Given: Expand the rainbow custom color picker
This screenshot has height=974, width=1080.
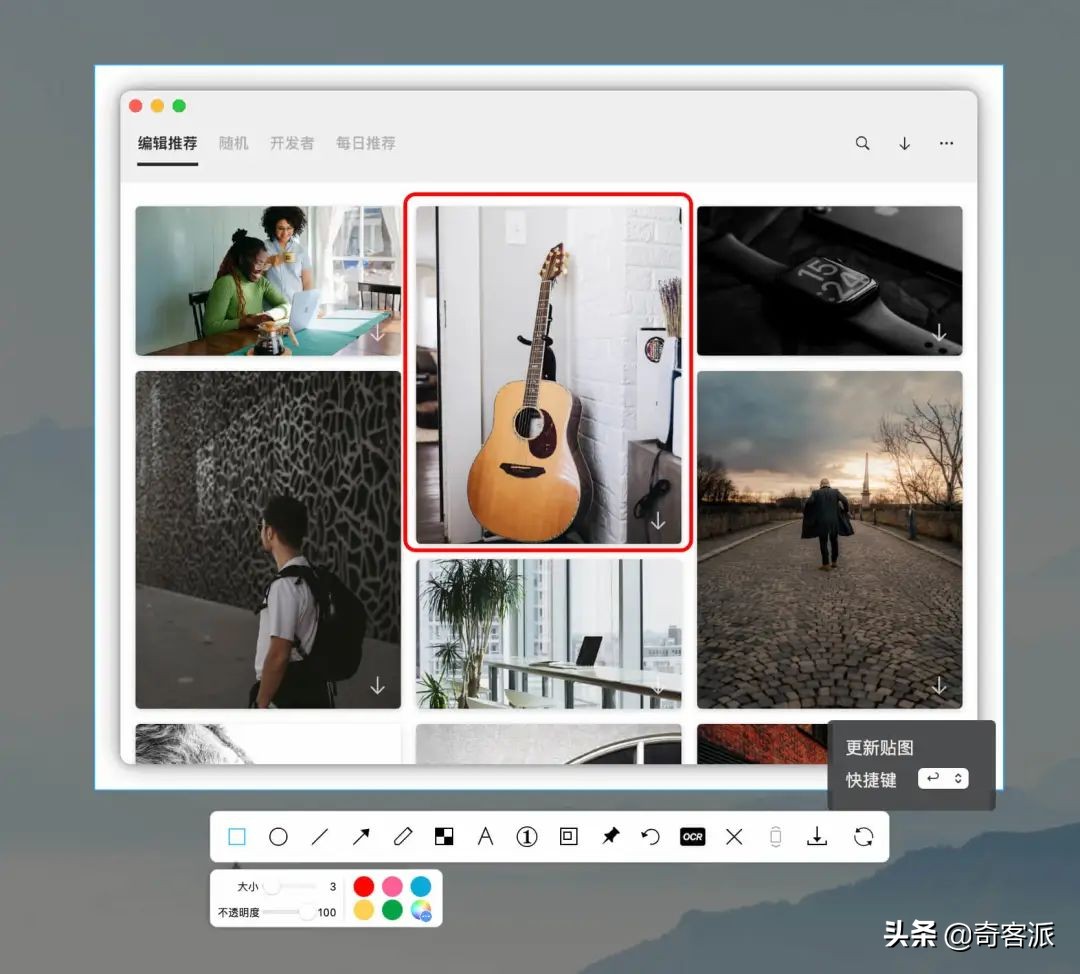Looking at the screenshot, I should coord(423,911).
